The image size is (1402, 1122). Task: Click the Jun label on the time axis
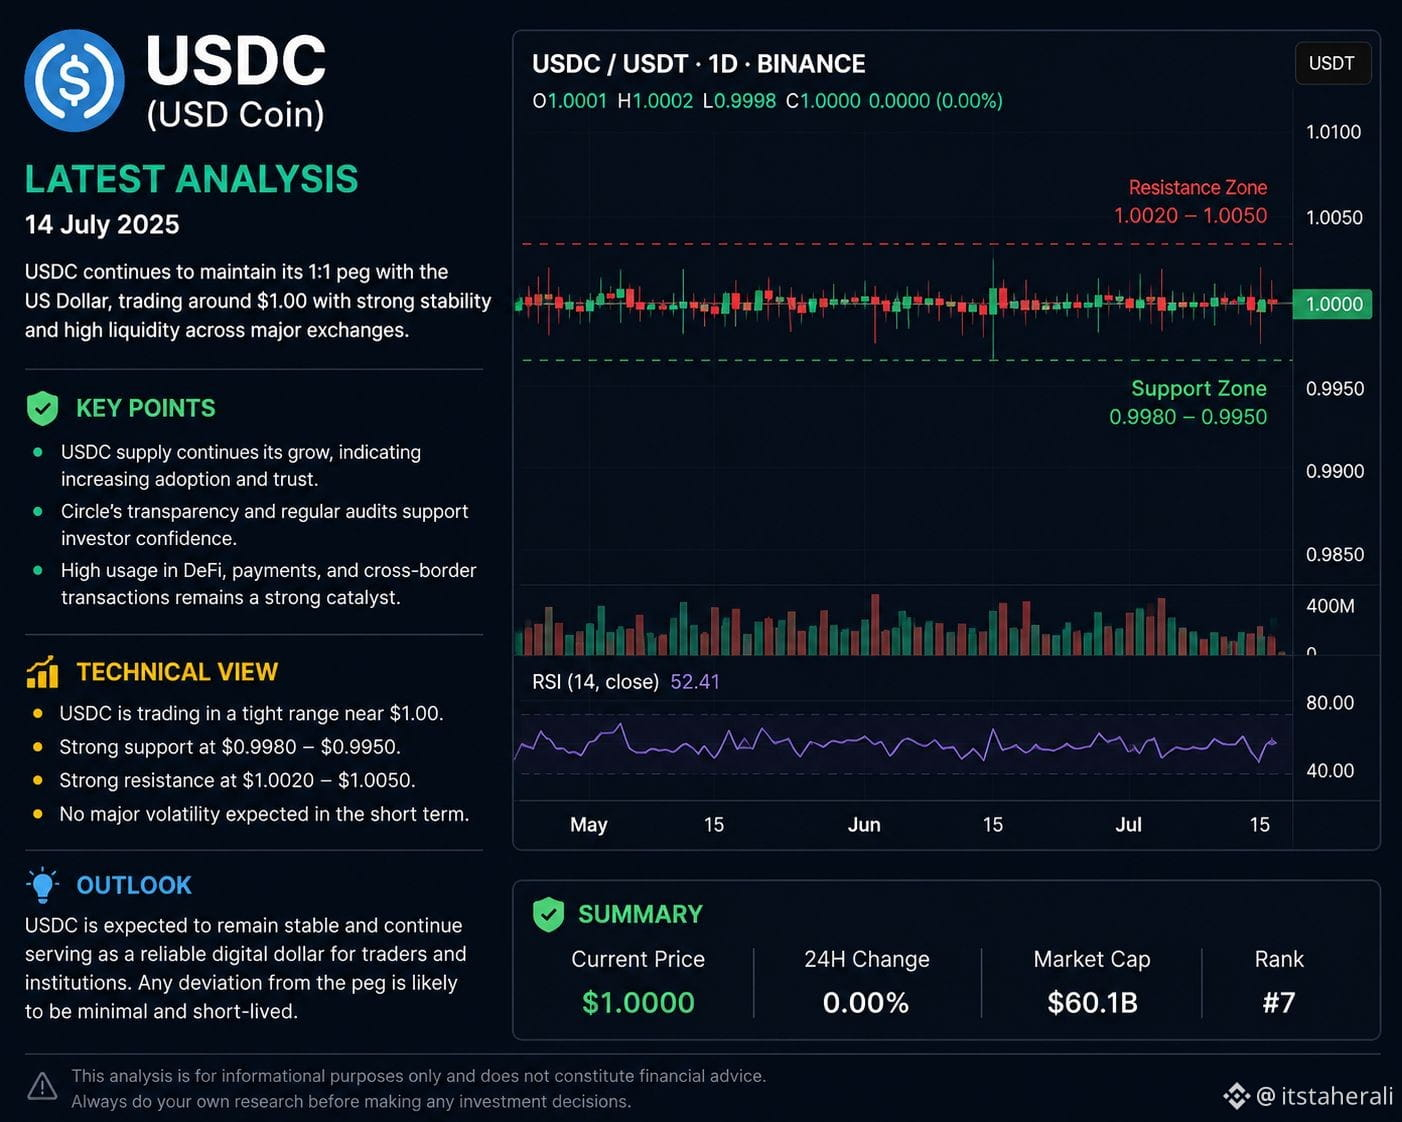coord(864,825)
